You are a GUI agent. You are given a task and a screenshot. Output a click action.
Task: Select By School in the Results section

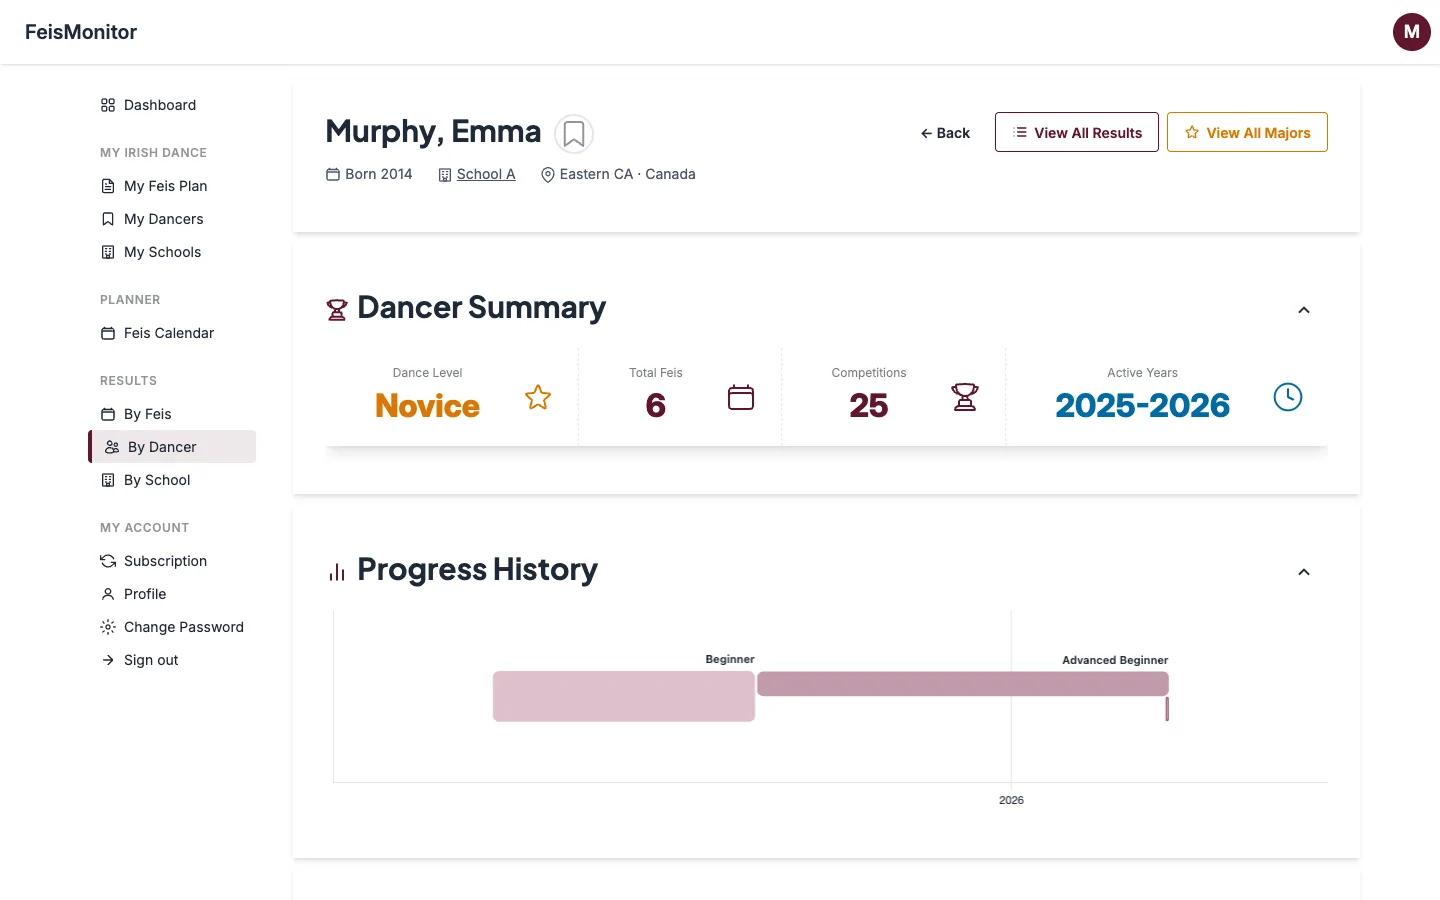[156, 480]
